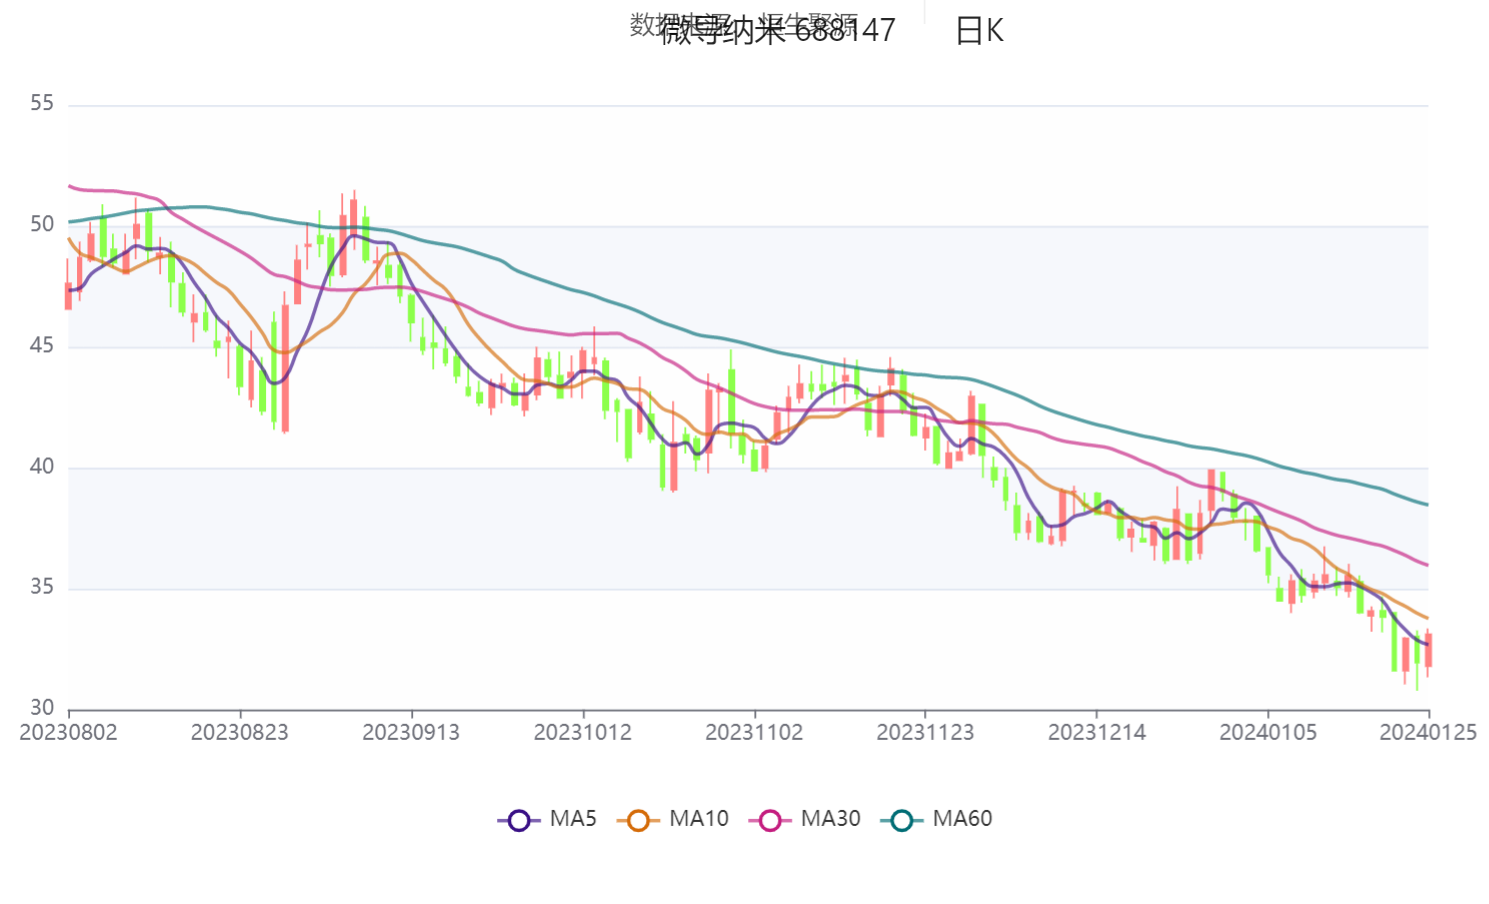Viewport: 1489px width, 904px height.
Task: Click the 20231012 date axis label
Action: click(x=583, y=732)
